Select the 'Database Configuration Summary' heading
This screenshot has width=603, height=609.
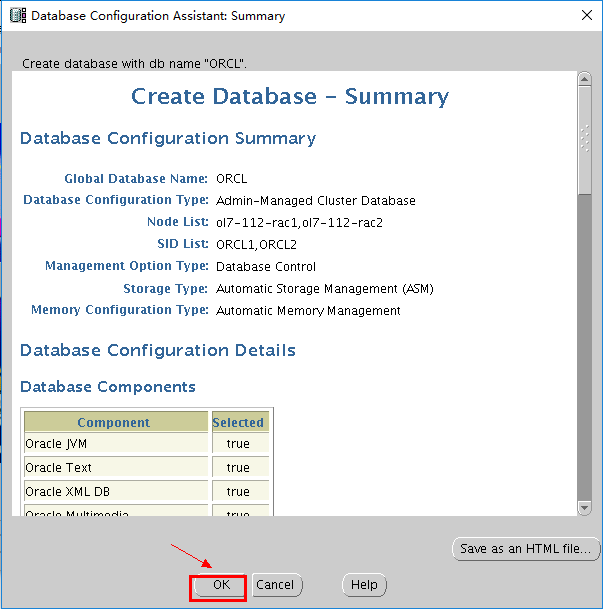coord(168,139)
